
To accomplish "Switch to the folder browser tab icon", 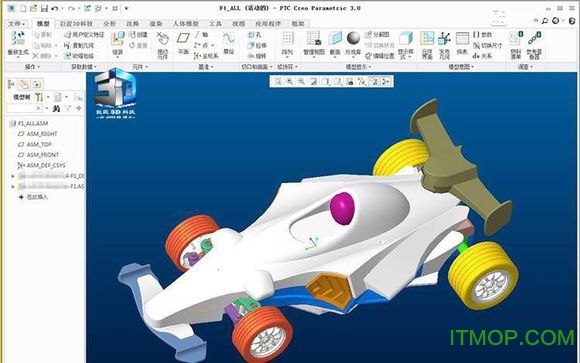I will (x=24, y=84).
